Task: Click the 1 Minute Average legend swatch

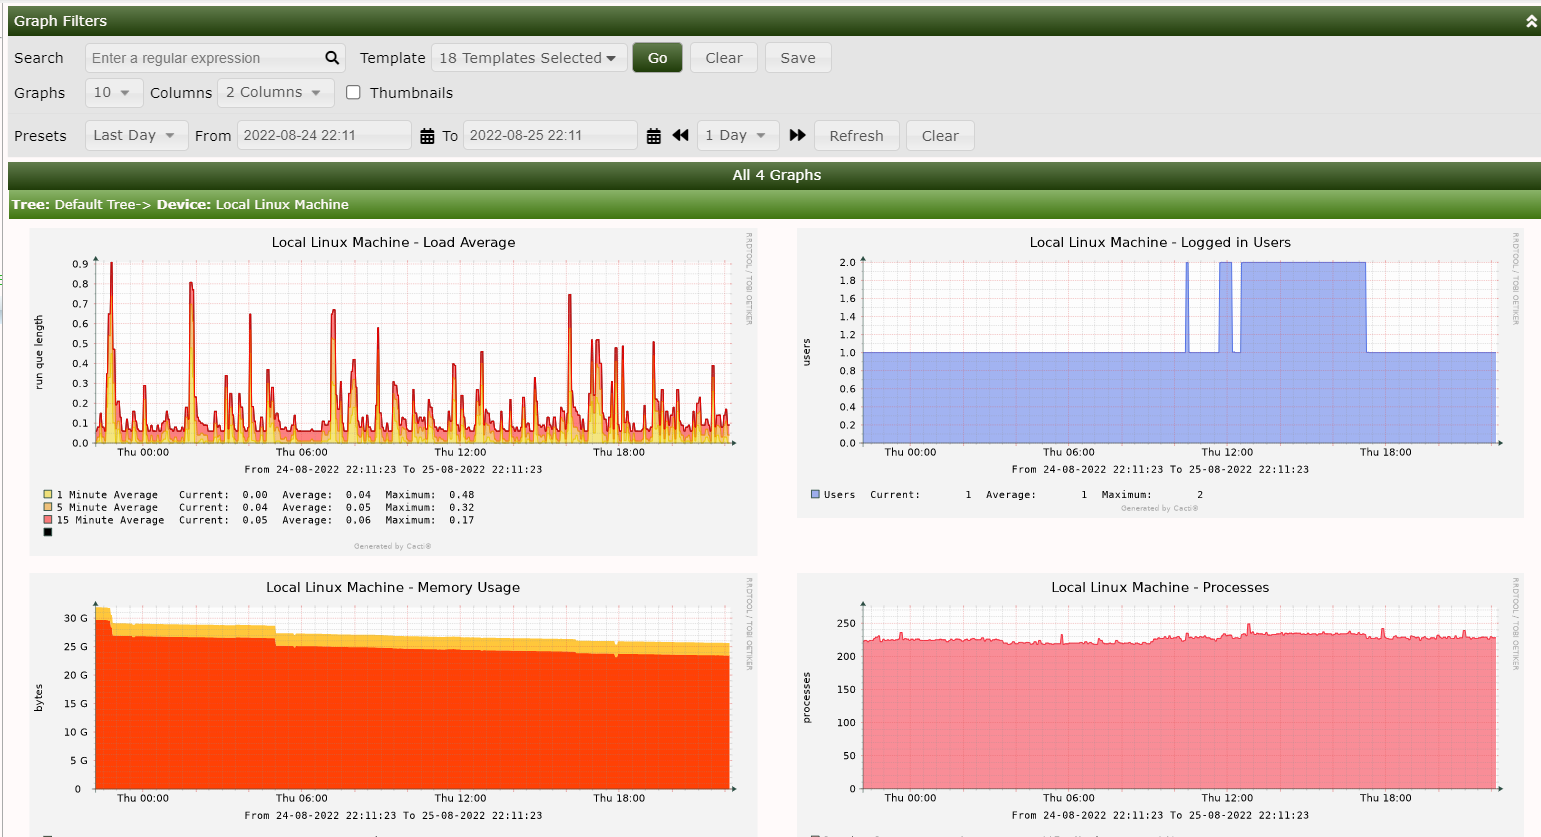Action: click(x=47, y=494)
